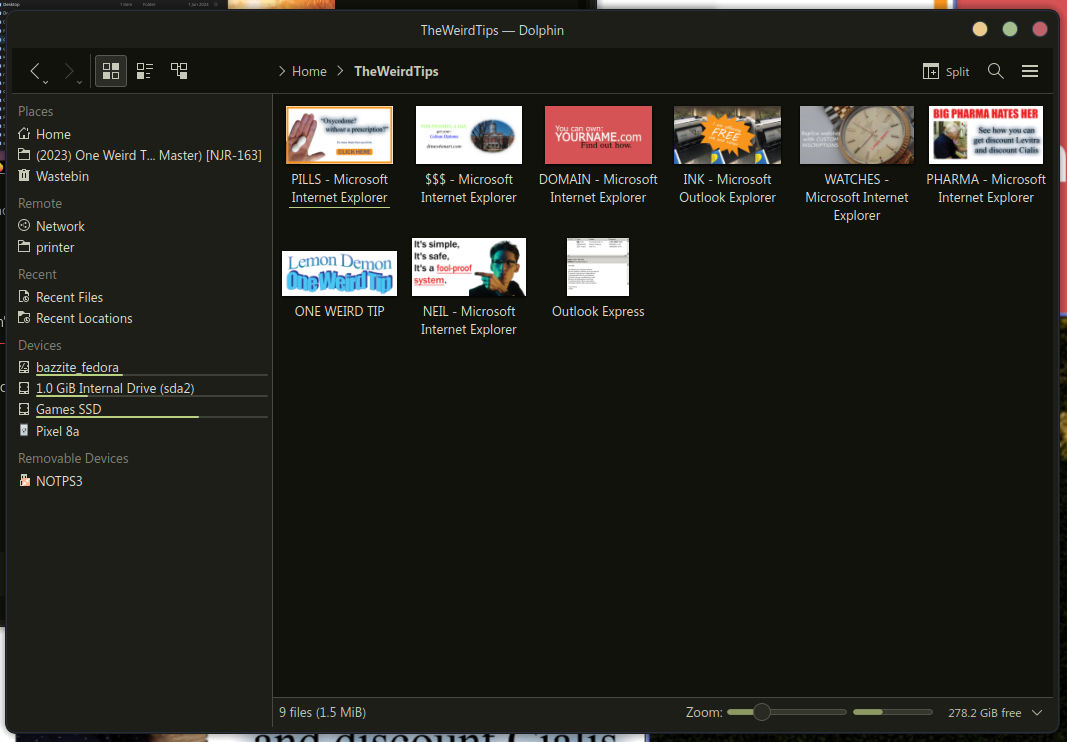The width and height of the screenshot is (1067, 742).
Task: Click the green maximize window button
Action: pos(1010,29)
